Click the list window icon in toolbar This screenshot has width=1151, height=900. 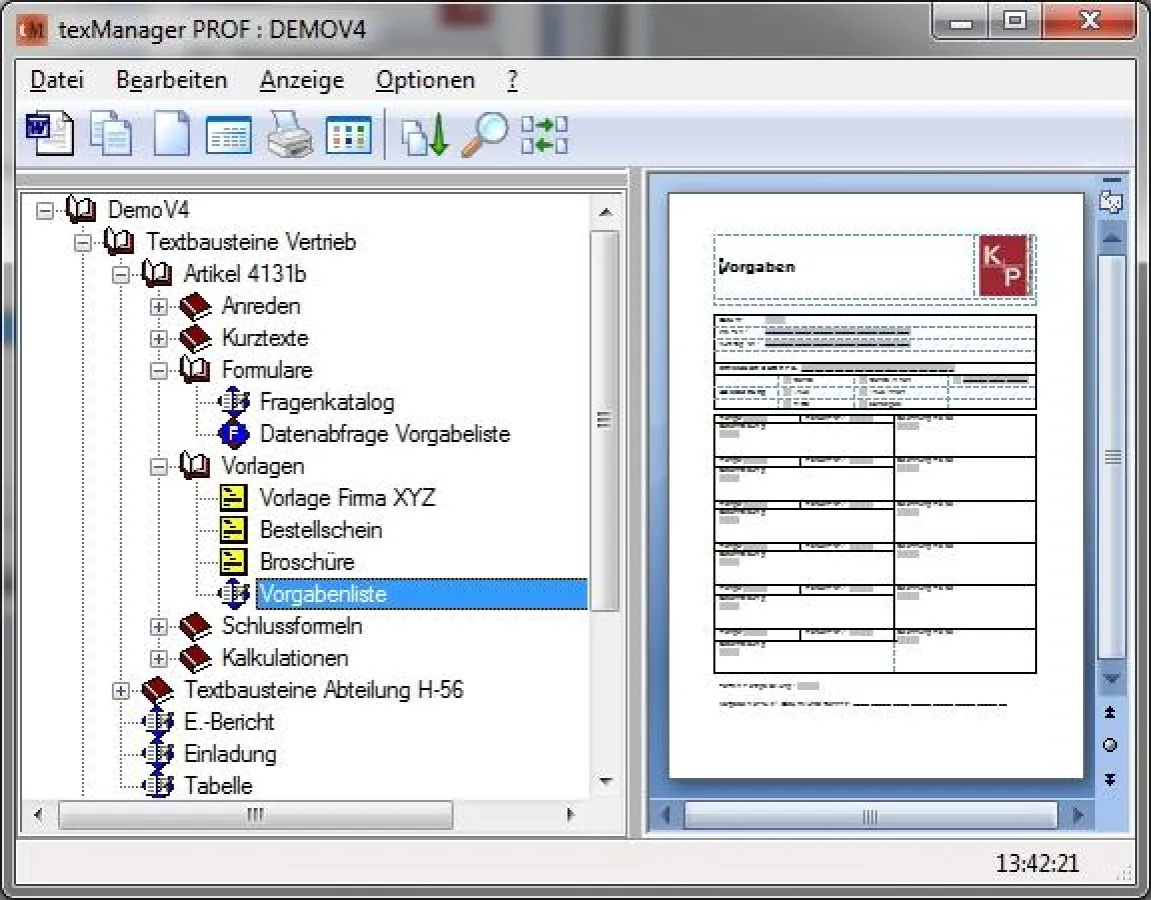229,134
